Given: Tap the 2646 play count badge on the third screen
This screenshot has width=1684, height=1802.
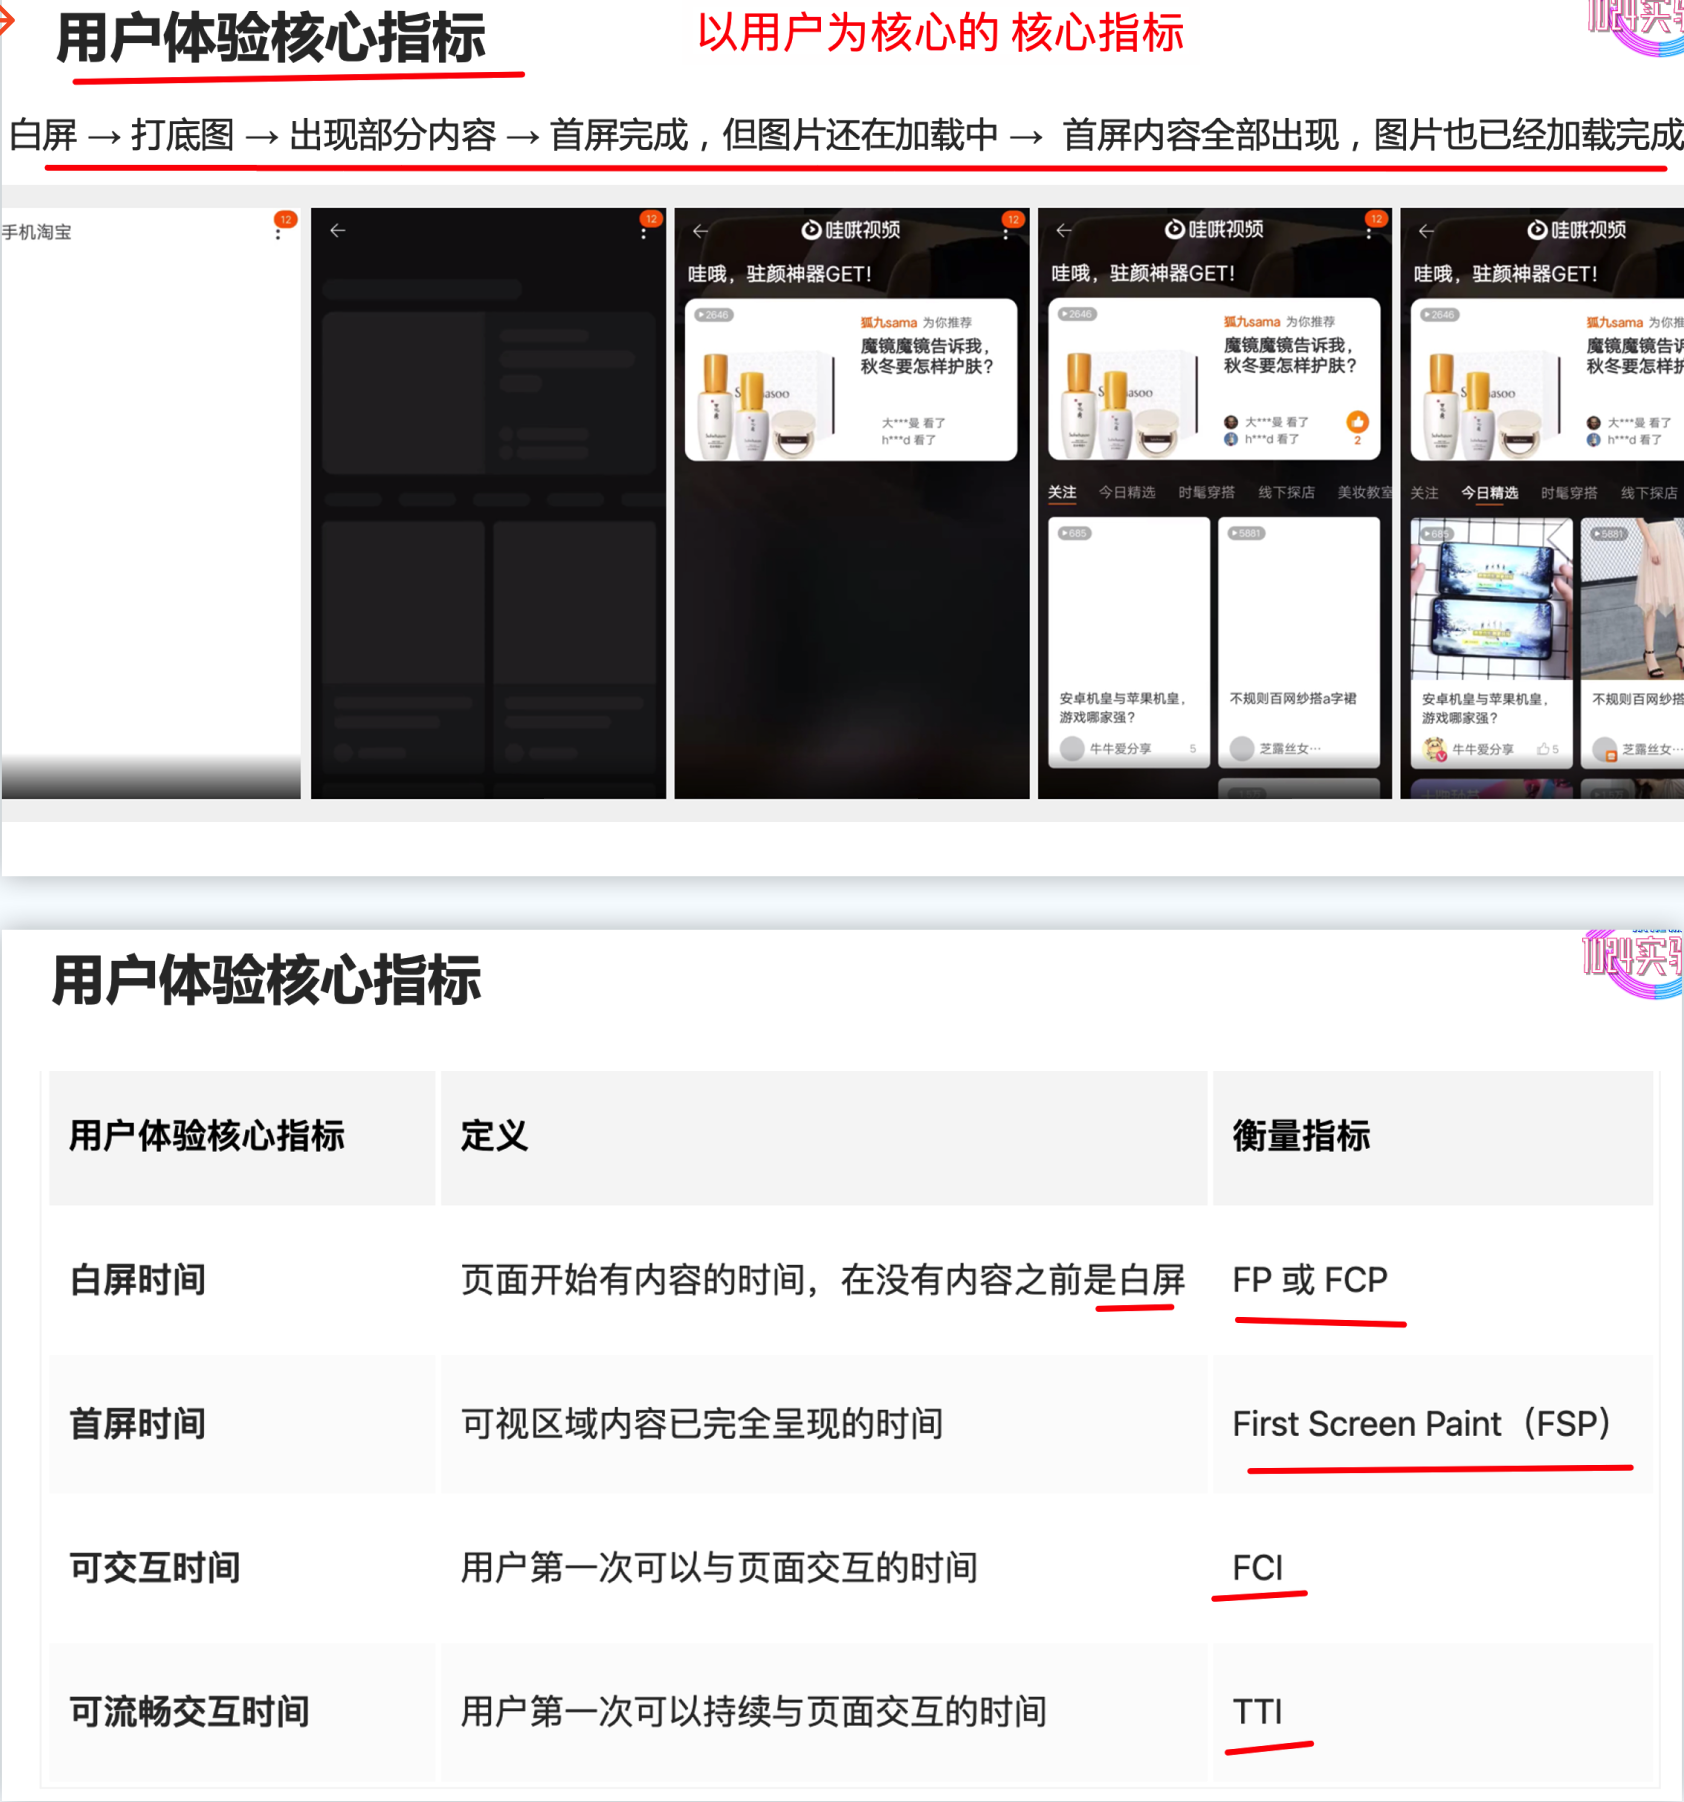Looking at the screenshot, I should tap(714, 315).
